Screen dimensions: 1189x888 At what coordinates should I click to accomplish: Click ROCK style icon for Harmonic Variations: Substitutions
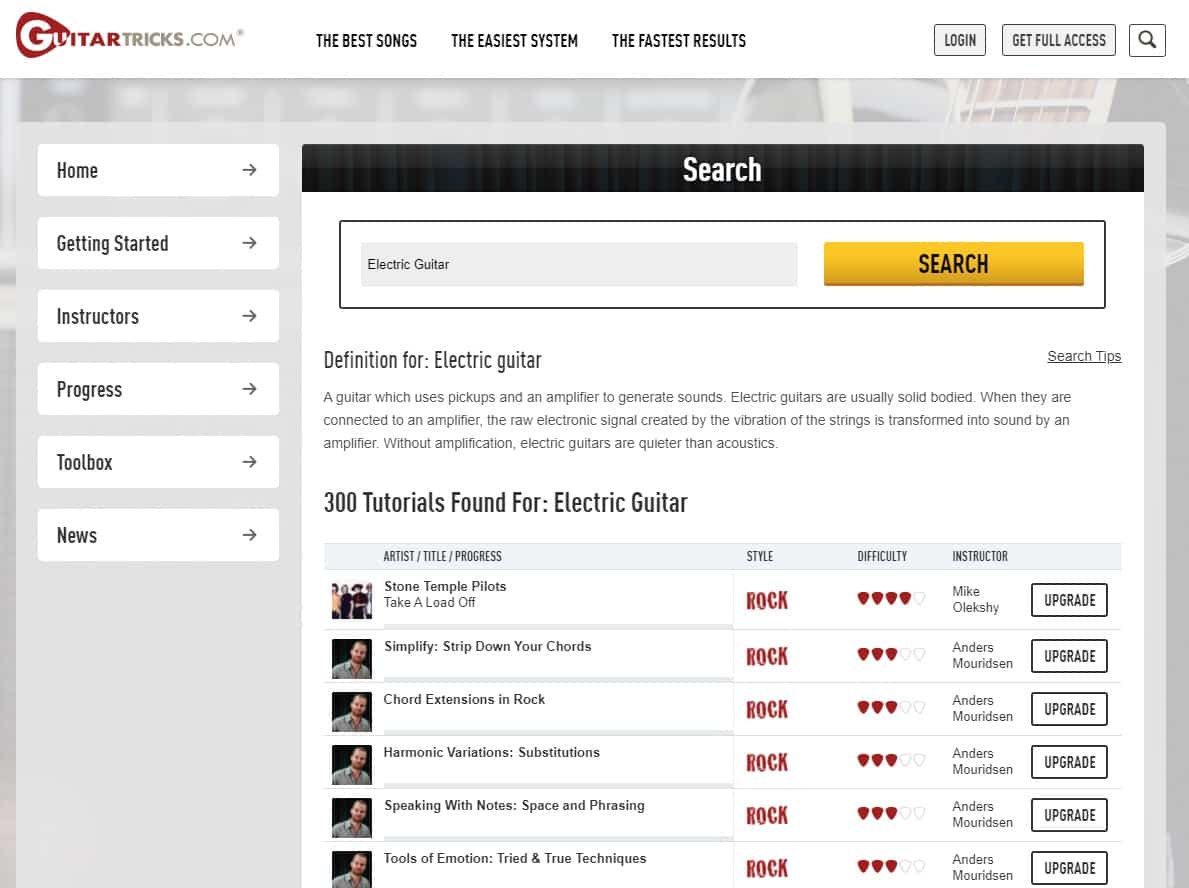tap(767, 762)
